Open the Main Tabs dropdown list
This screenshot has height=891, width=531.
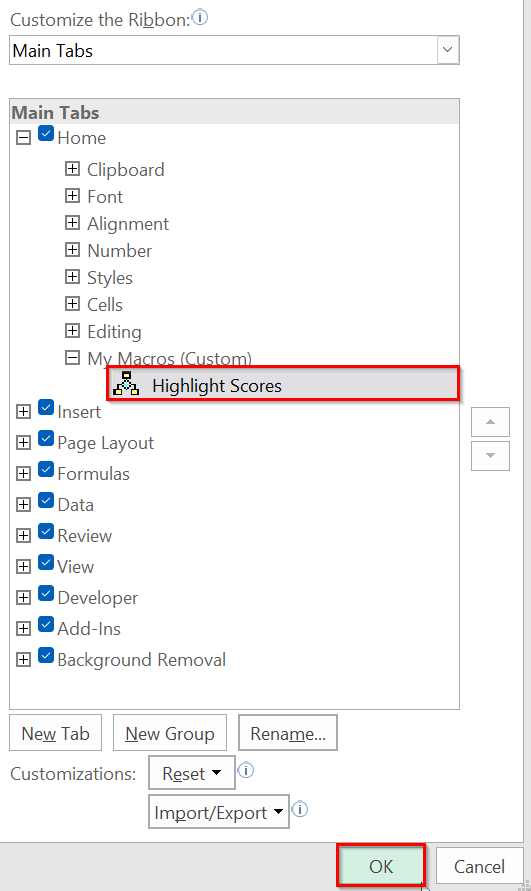(x=447, y=50)
